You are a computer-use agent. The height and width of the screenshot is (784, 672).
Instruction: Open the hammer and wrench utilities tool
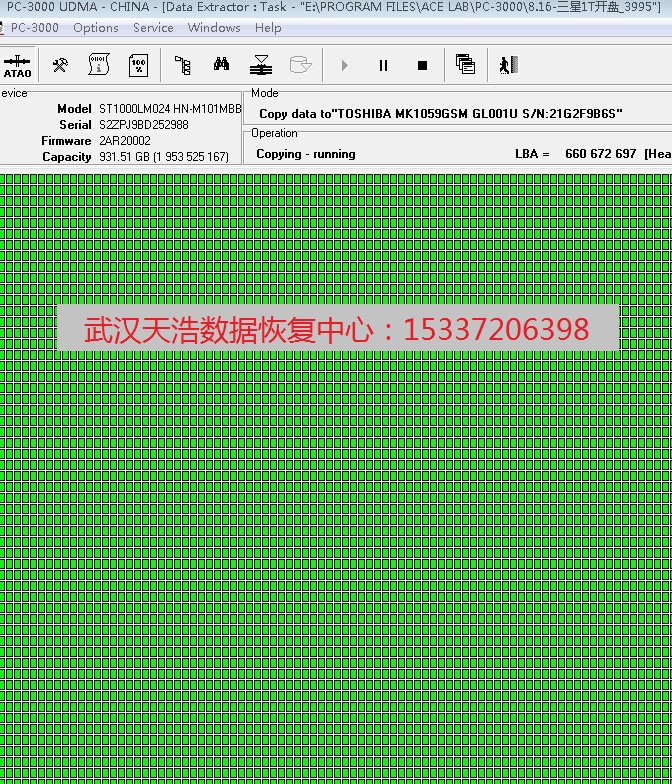point(60,65)
